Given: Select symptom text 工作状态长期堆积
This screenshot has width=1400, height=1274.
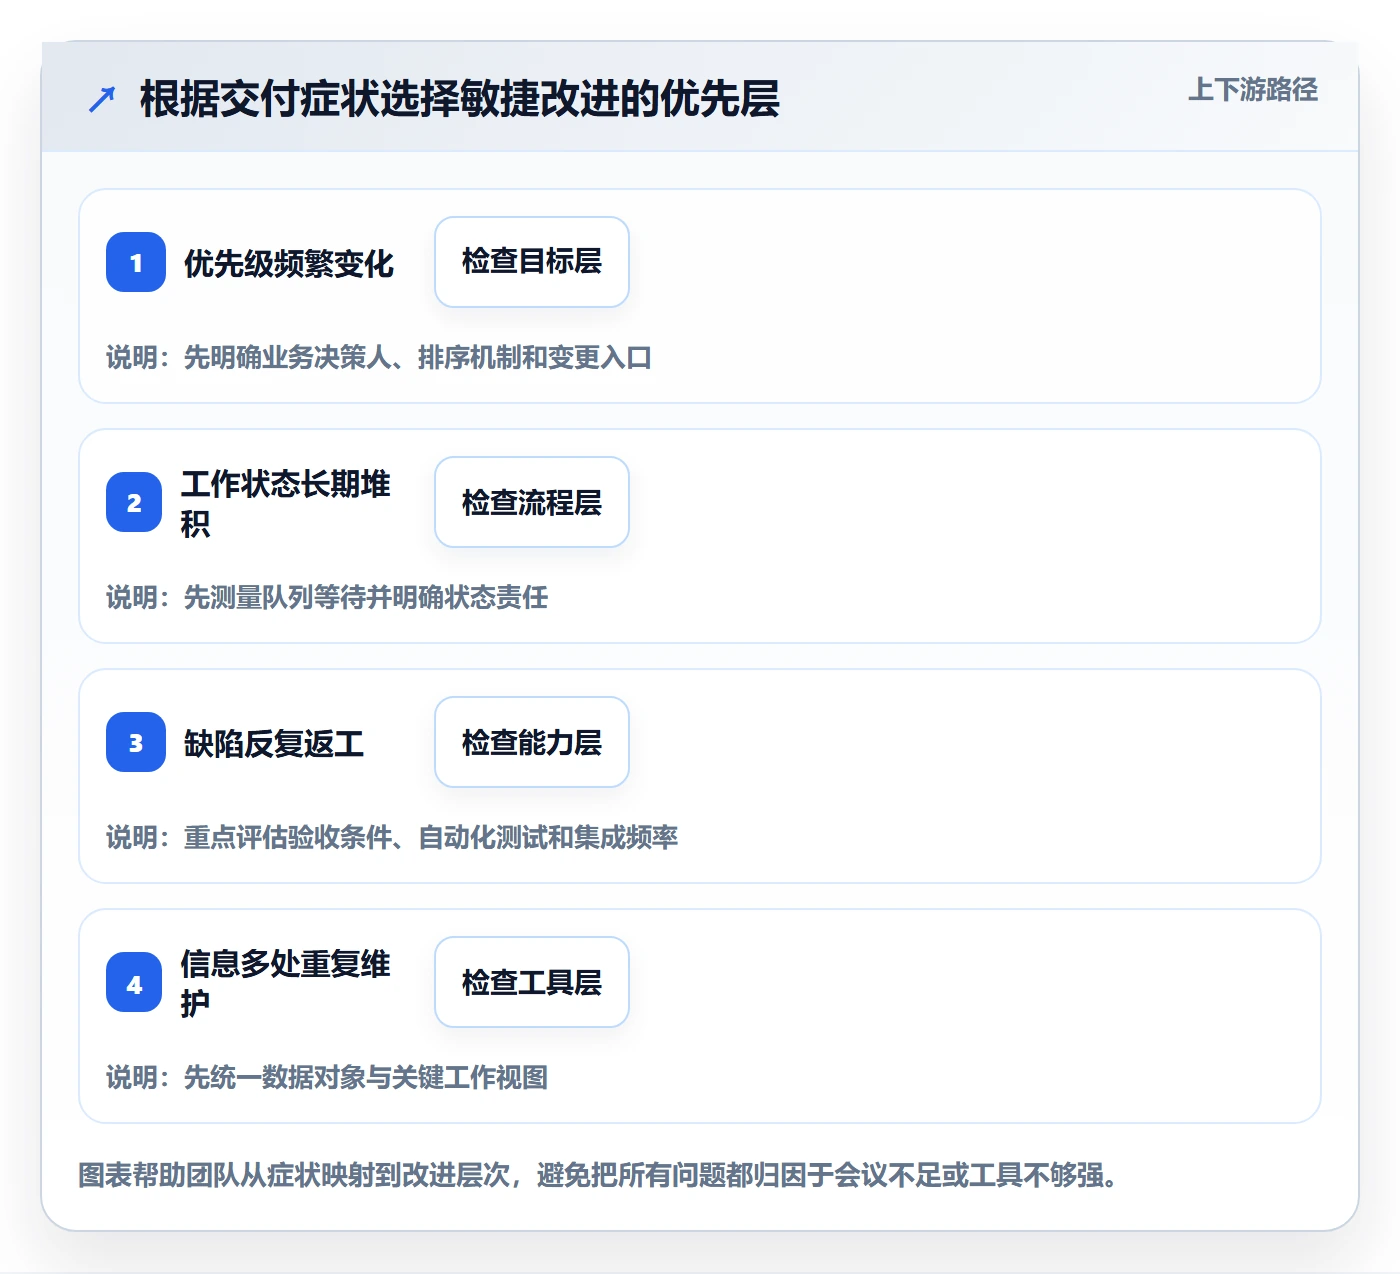Looking at the screenshot, I should (286, 503).
